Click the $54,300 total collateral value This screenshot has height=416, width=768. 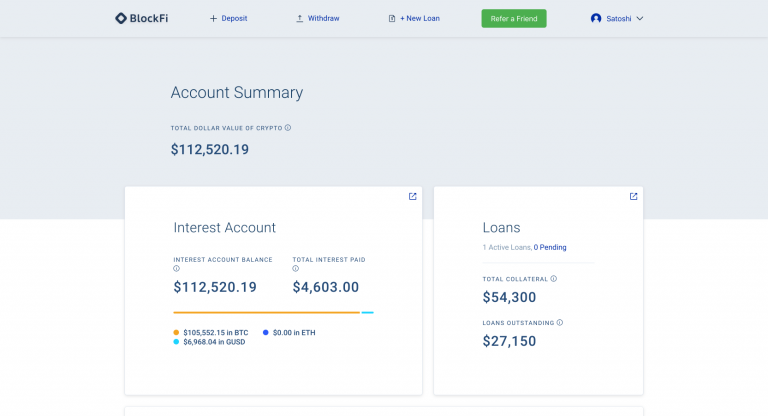click(509, 297)
